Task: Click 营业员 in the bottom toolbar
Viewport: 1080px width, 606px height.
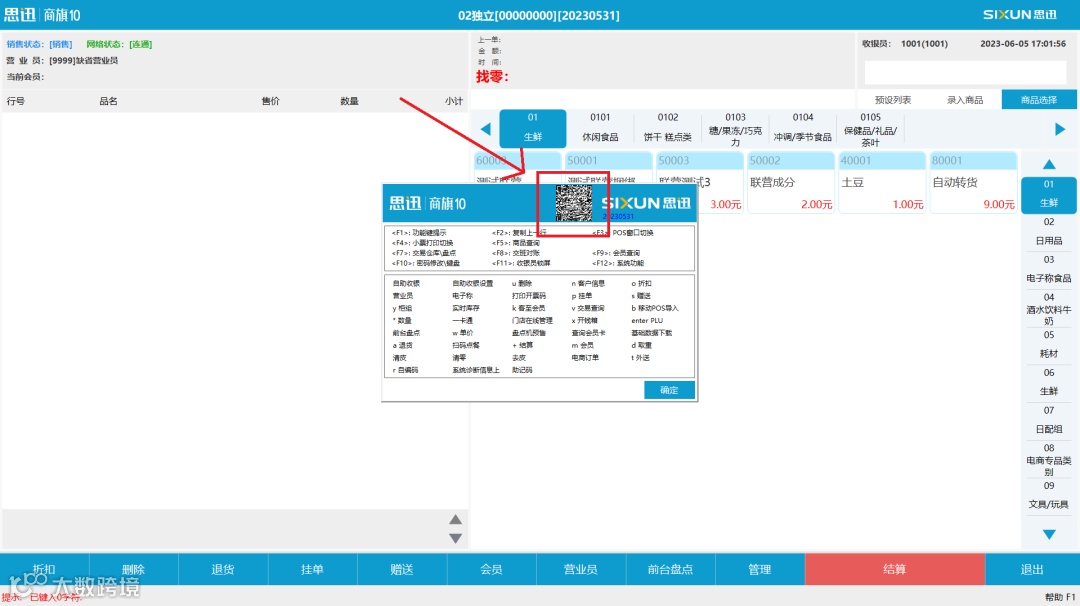Action: [581, 570]
